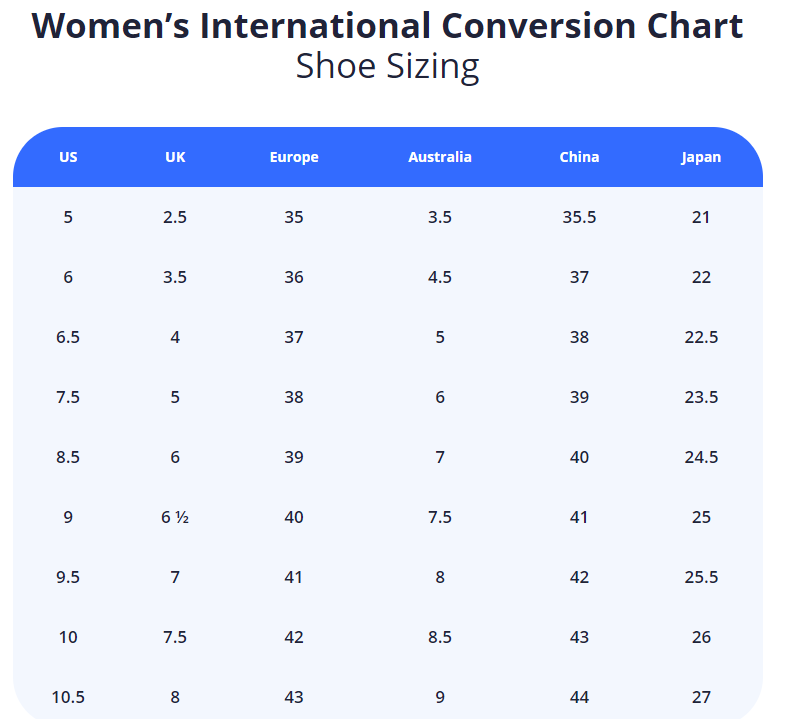Click the Europe column header
Image resolution: width=791 pixels, height=719 pixels.
click(294, 157)
